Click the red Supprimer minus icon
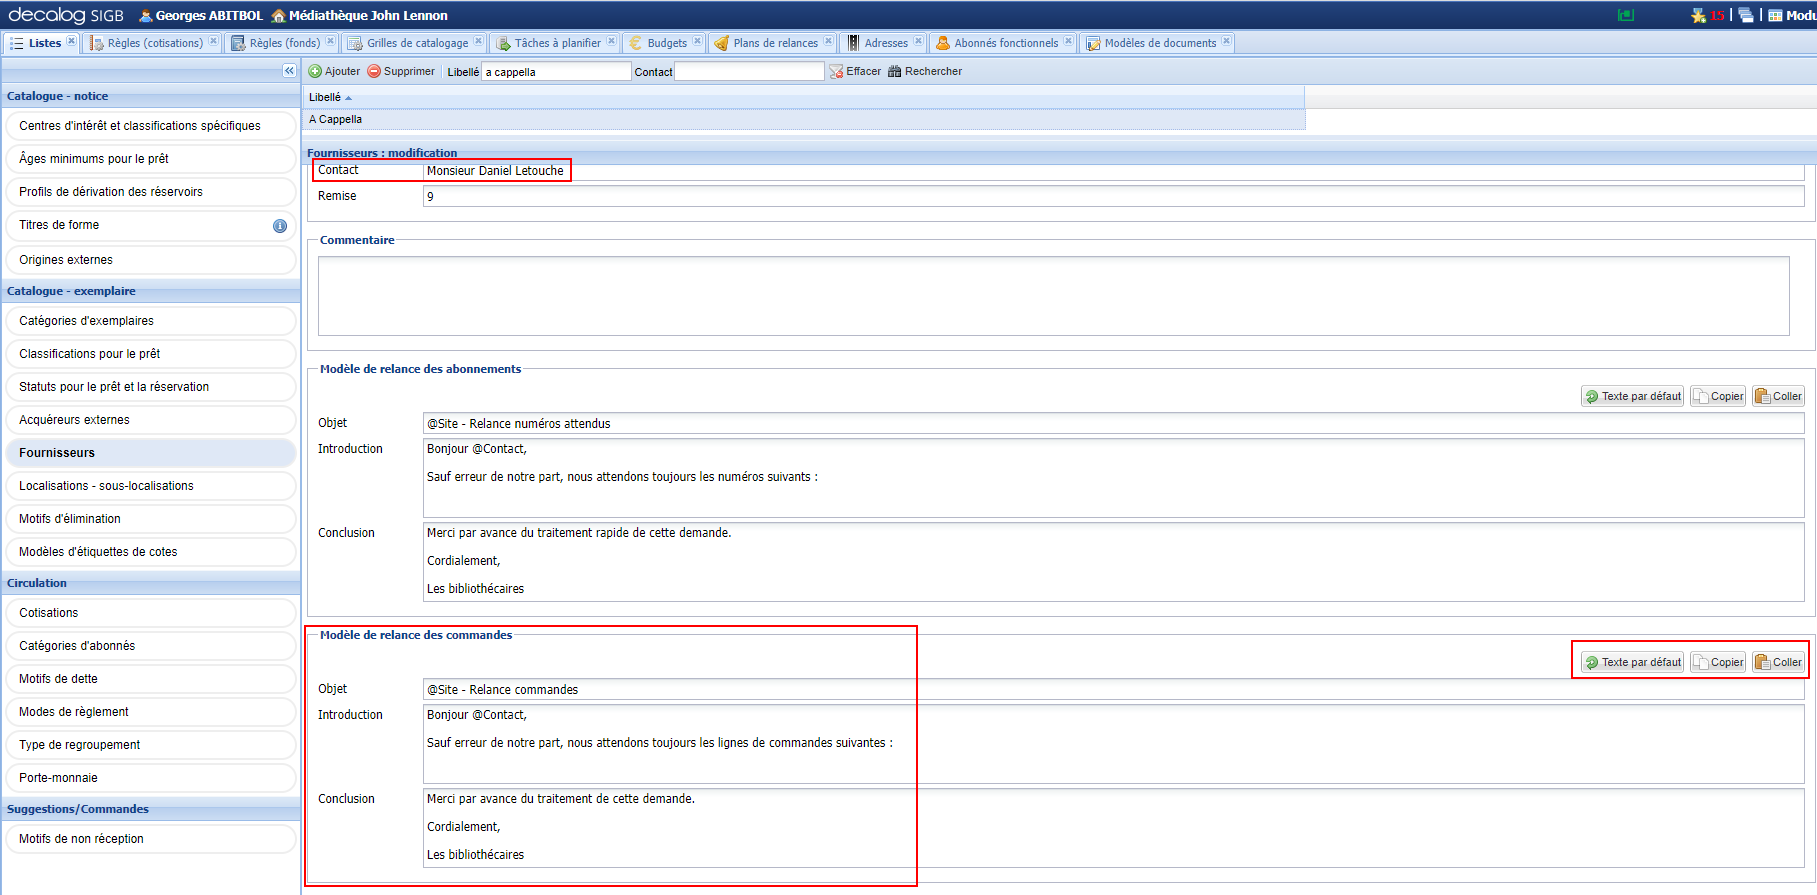Image resolution: width=1817 pixels, height=895 pixels. 374,71
